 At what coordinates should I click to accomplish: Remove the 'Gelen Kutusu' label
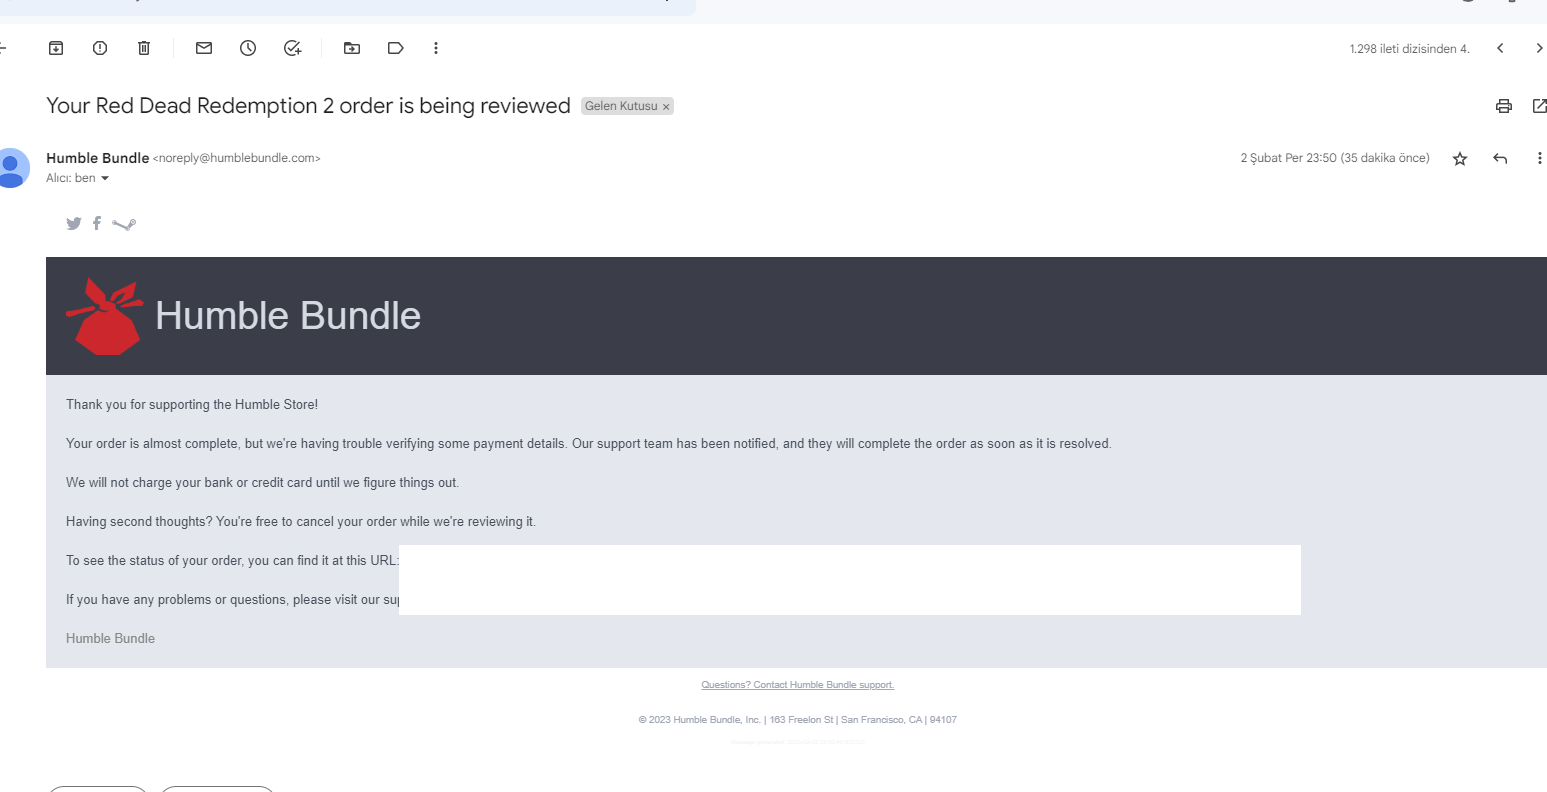(x=666, y=107)
